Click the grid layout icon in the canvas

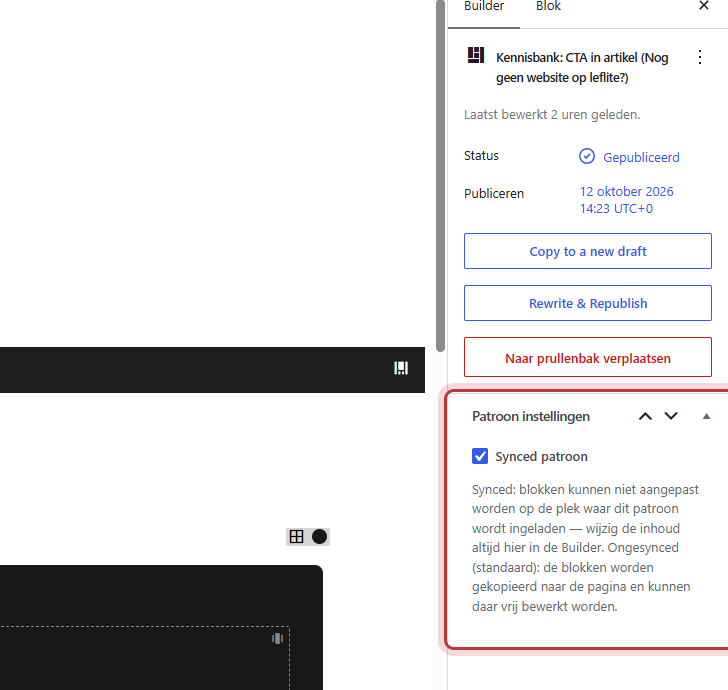click(x=296, y=537)
